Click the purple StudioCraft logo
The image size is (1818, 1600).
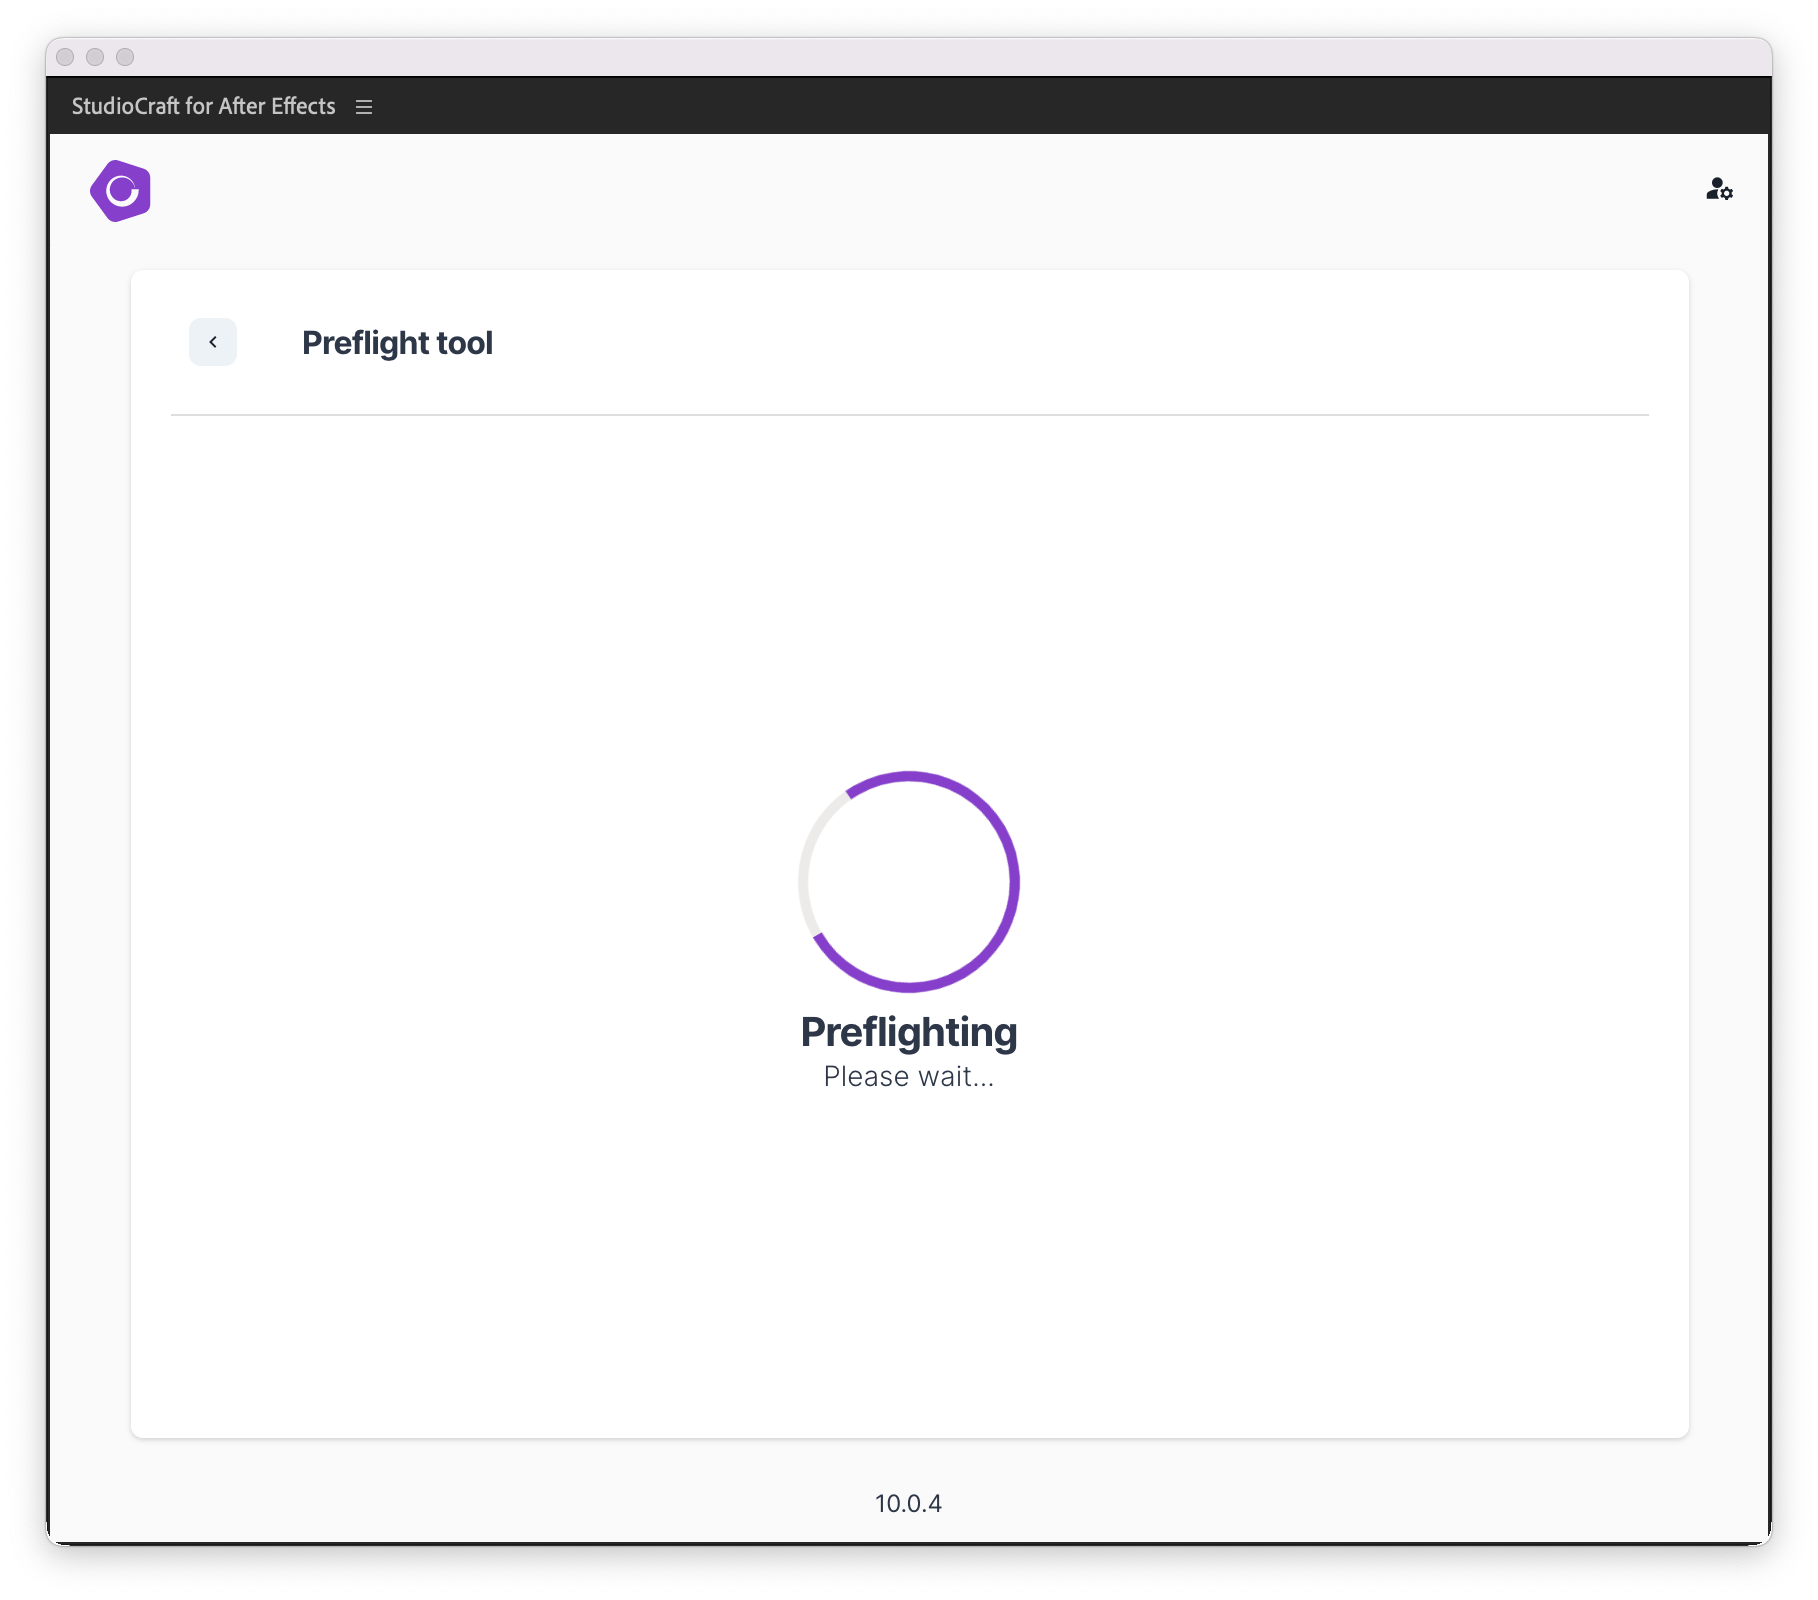pyautogui.click(x=120, y=191)
